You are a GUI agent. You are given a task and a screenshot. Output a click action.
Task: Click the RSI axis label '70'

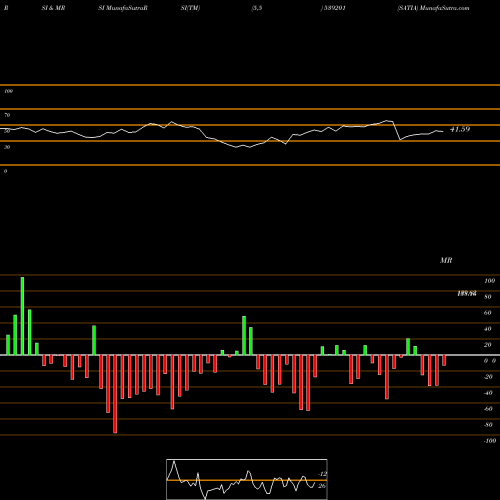click(7, 115)
